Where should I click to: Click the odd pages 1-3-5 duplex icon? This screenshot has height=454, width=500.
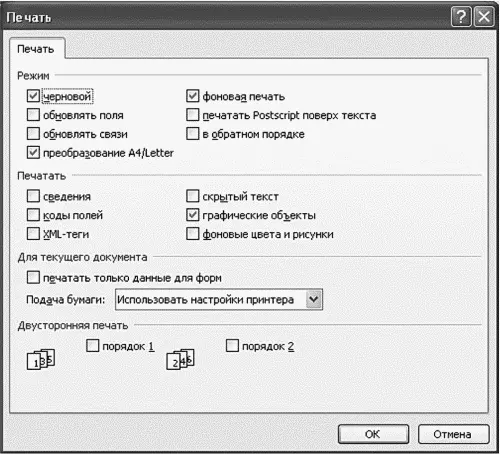(x=41, y=359)
